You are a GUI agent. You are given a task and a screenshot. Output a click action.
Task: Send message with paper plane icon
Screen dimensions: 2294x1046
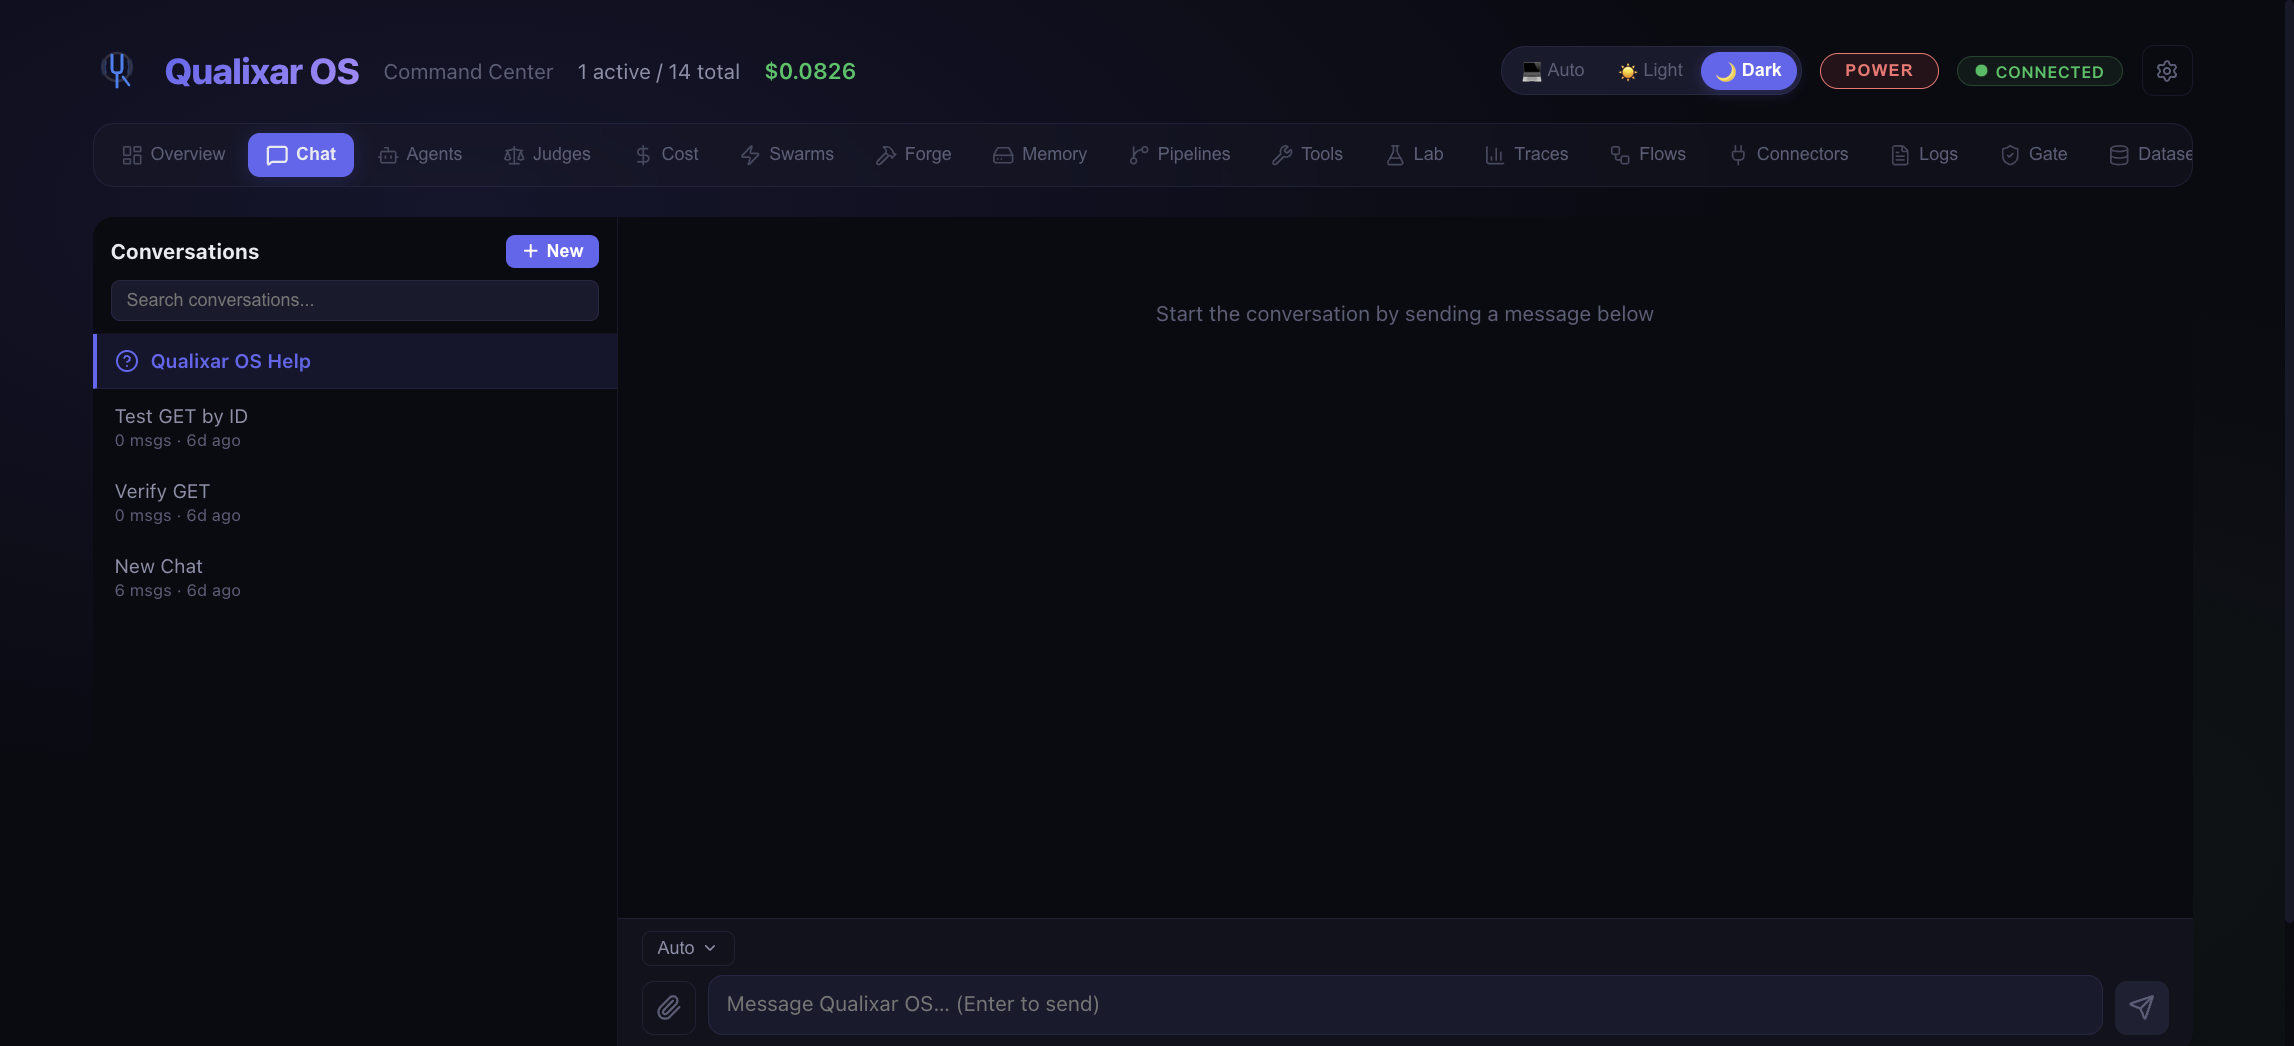(2141, 1007)
